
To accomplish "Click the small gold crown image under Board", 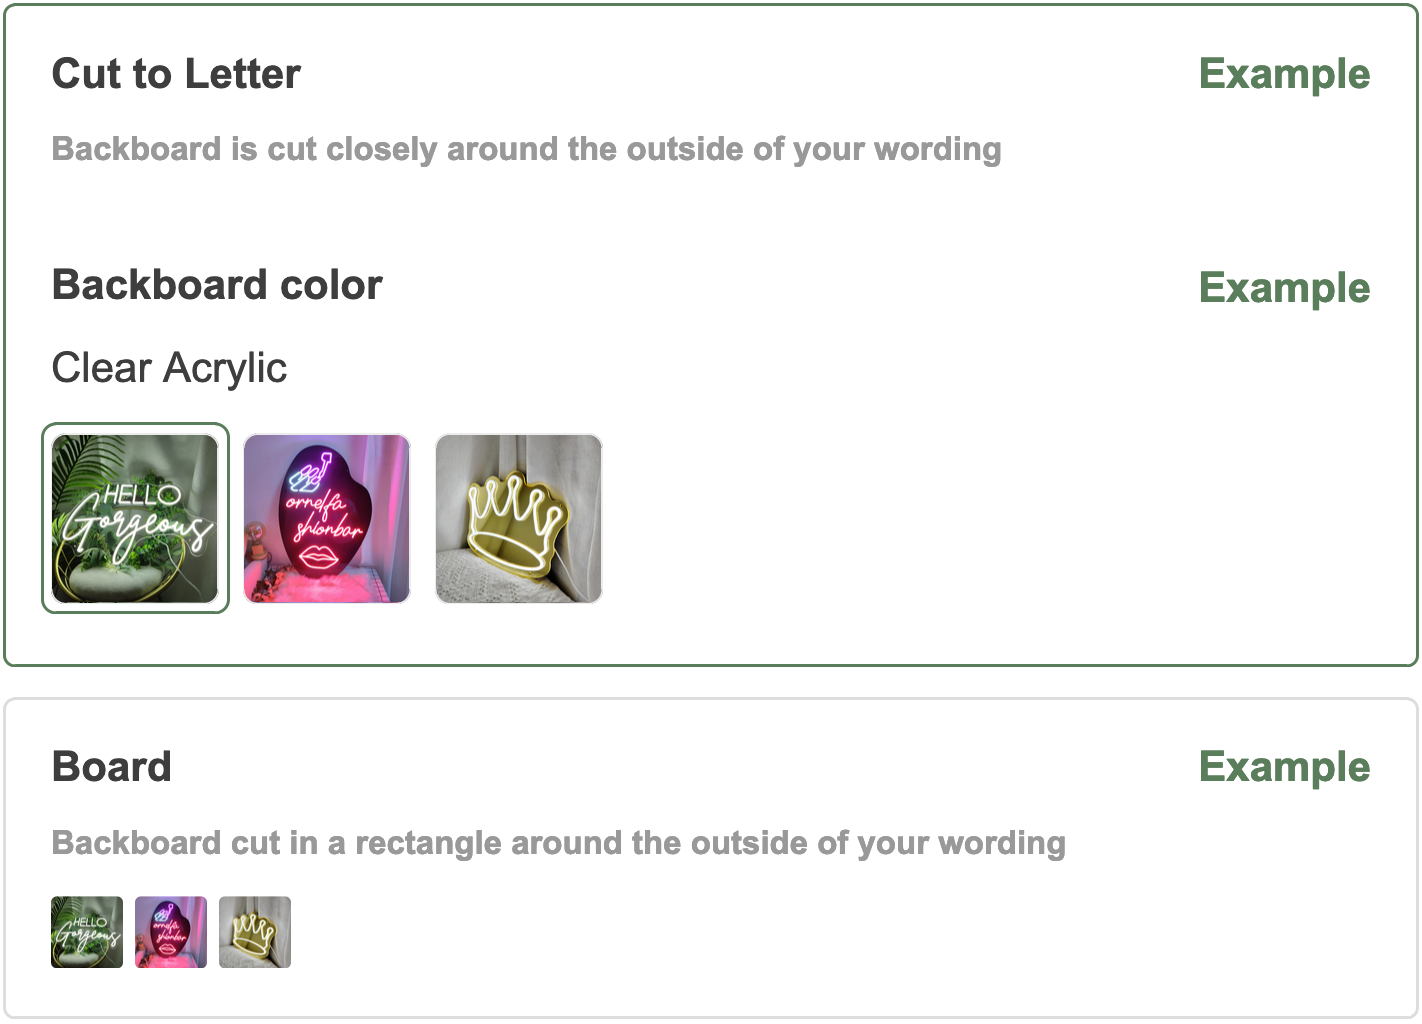I will 255,932.
